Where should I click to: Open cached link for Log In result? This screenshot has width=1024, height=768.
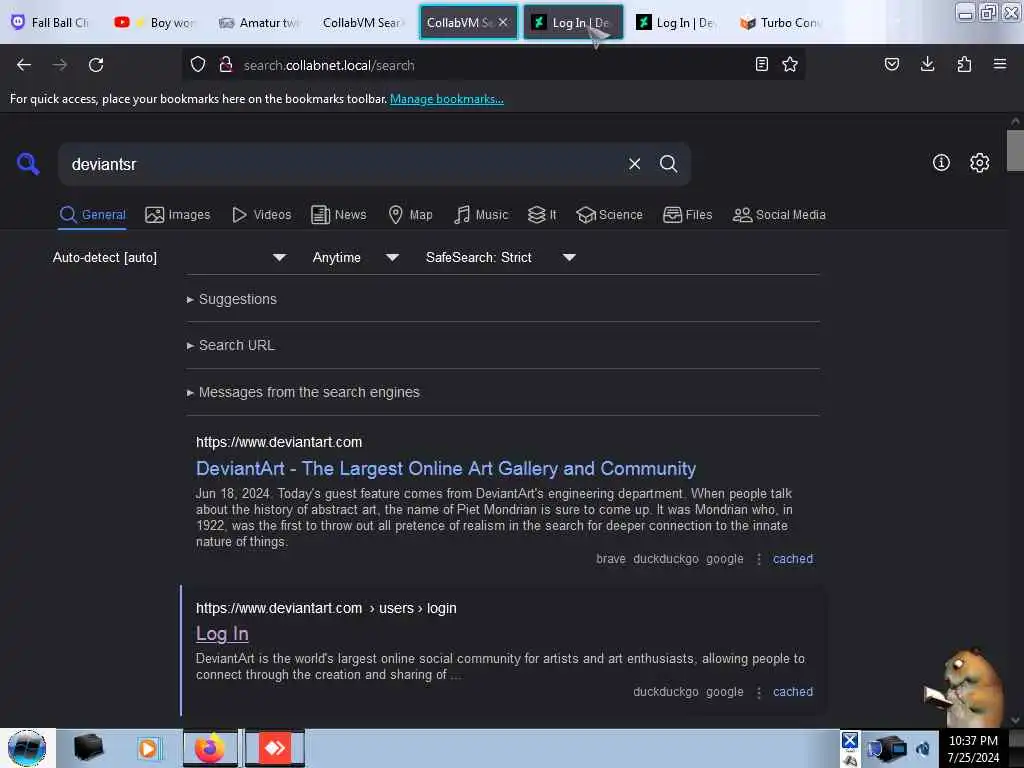793,692
